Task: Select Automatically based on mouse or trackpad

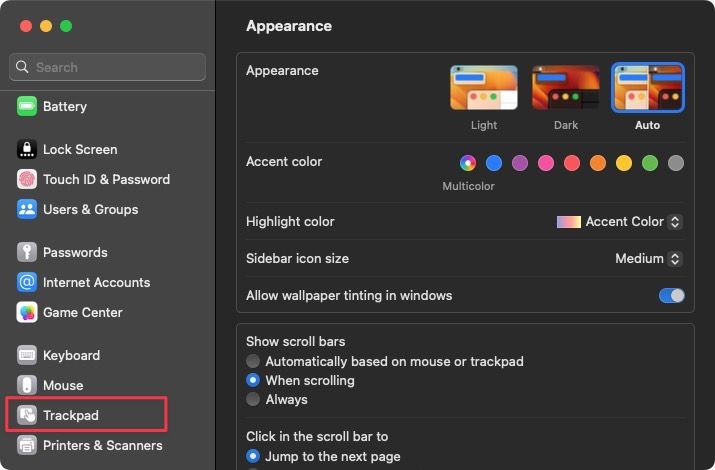Action: pyautogui.click(x=254, y=361)
